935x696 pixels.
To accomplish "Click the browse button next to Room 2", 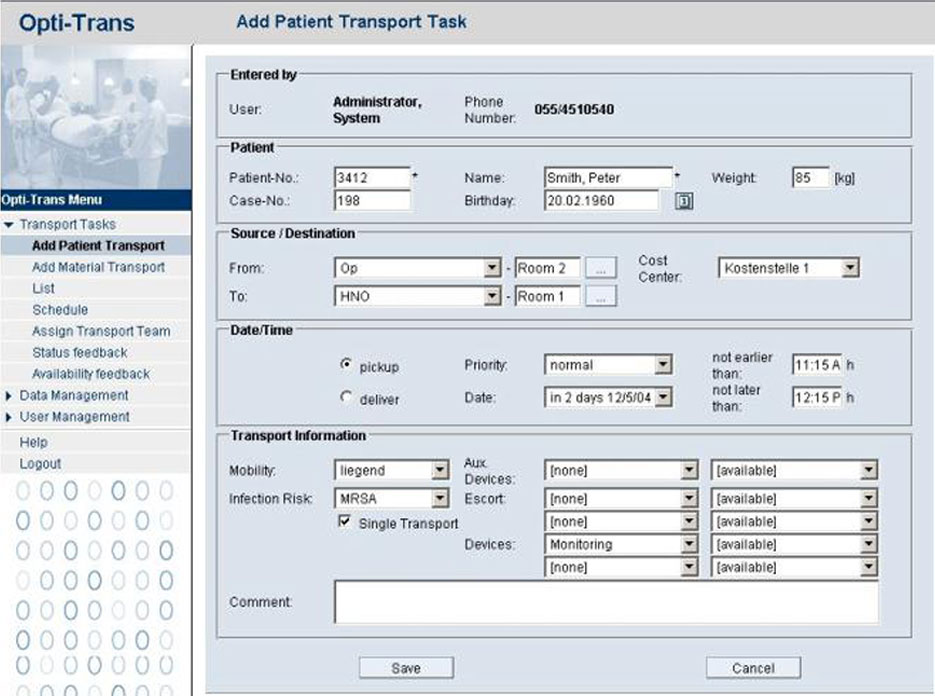I will point(600,268).
